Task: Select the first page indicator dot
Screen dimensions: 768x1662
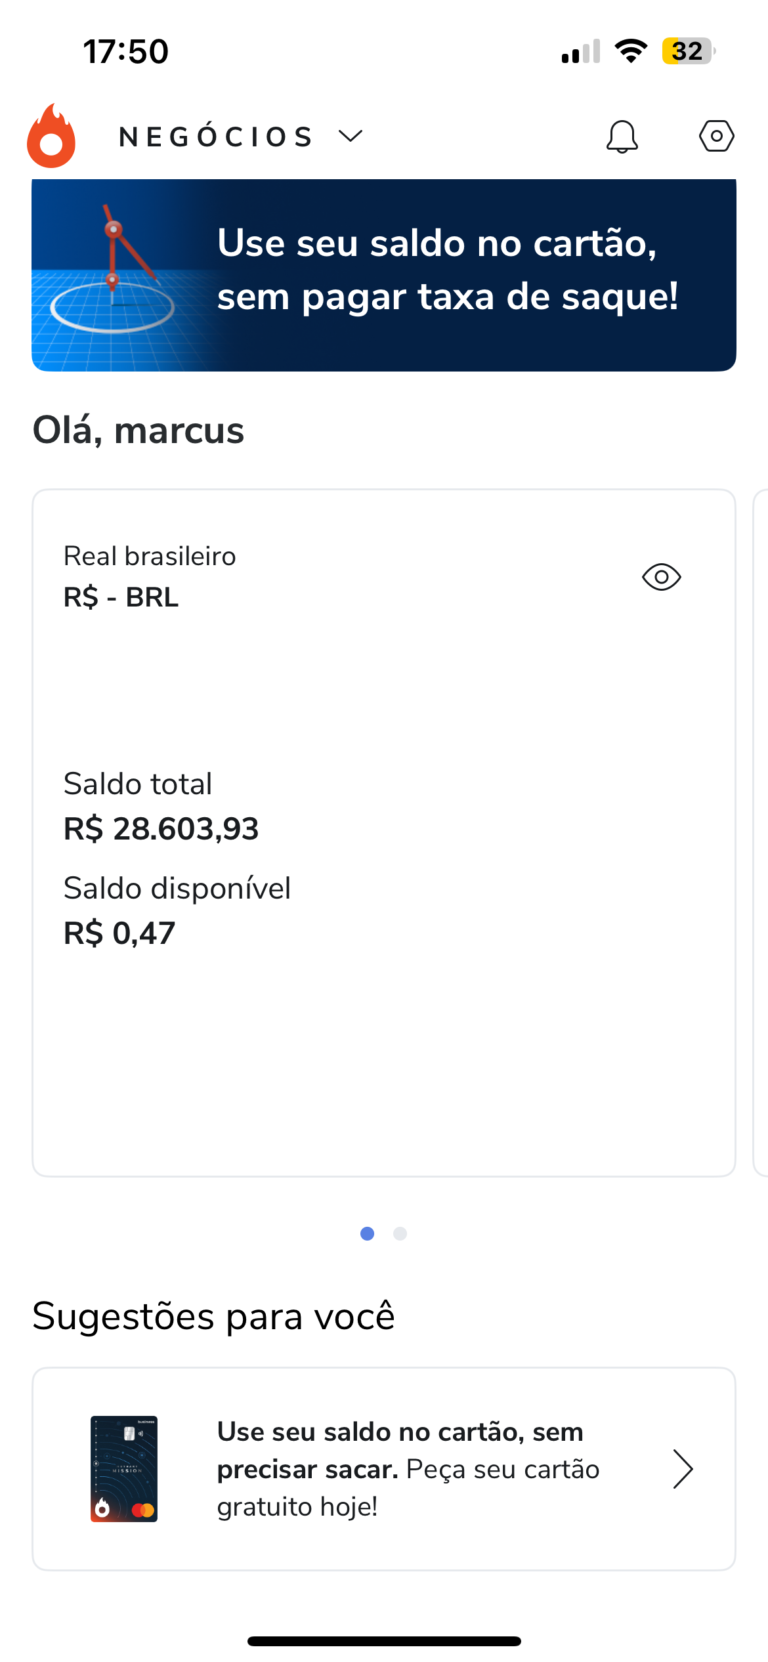Action: [367, 1234]
